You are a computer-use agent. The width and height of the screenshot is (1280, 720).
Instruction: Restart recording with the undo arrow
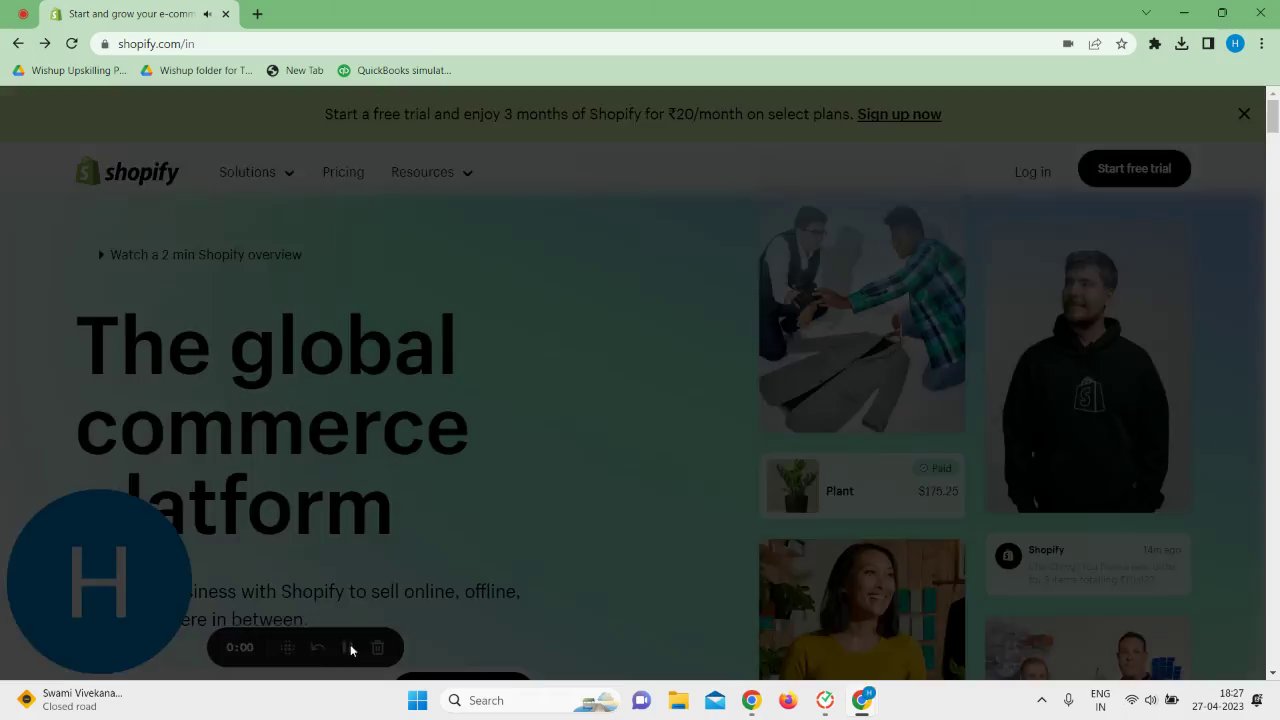[x=317, y=648]
